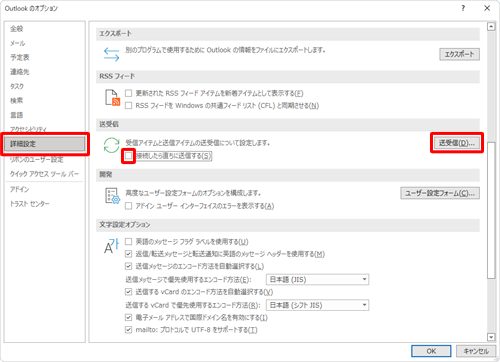Click the help question mark icon

click(x=463, y=8)
